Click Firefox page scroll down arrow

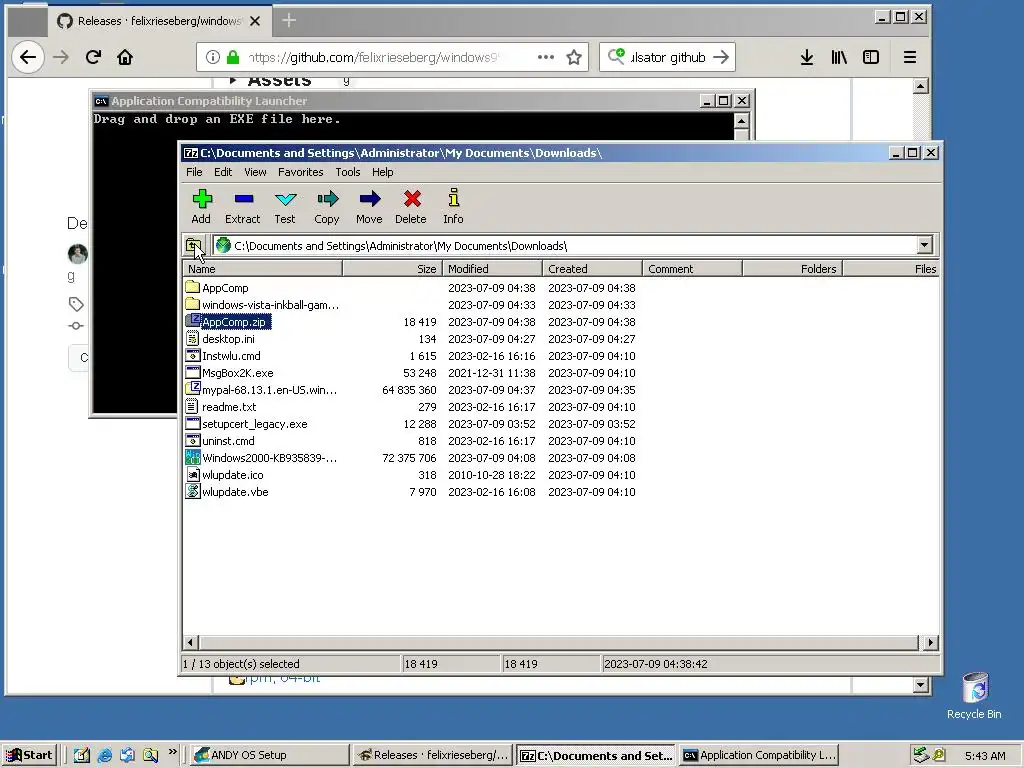point(920,684)
